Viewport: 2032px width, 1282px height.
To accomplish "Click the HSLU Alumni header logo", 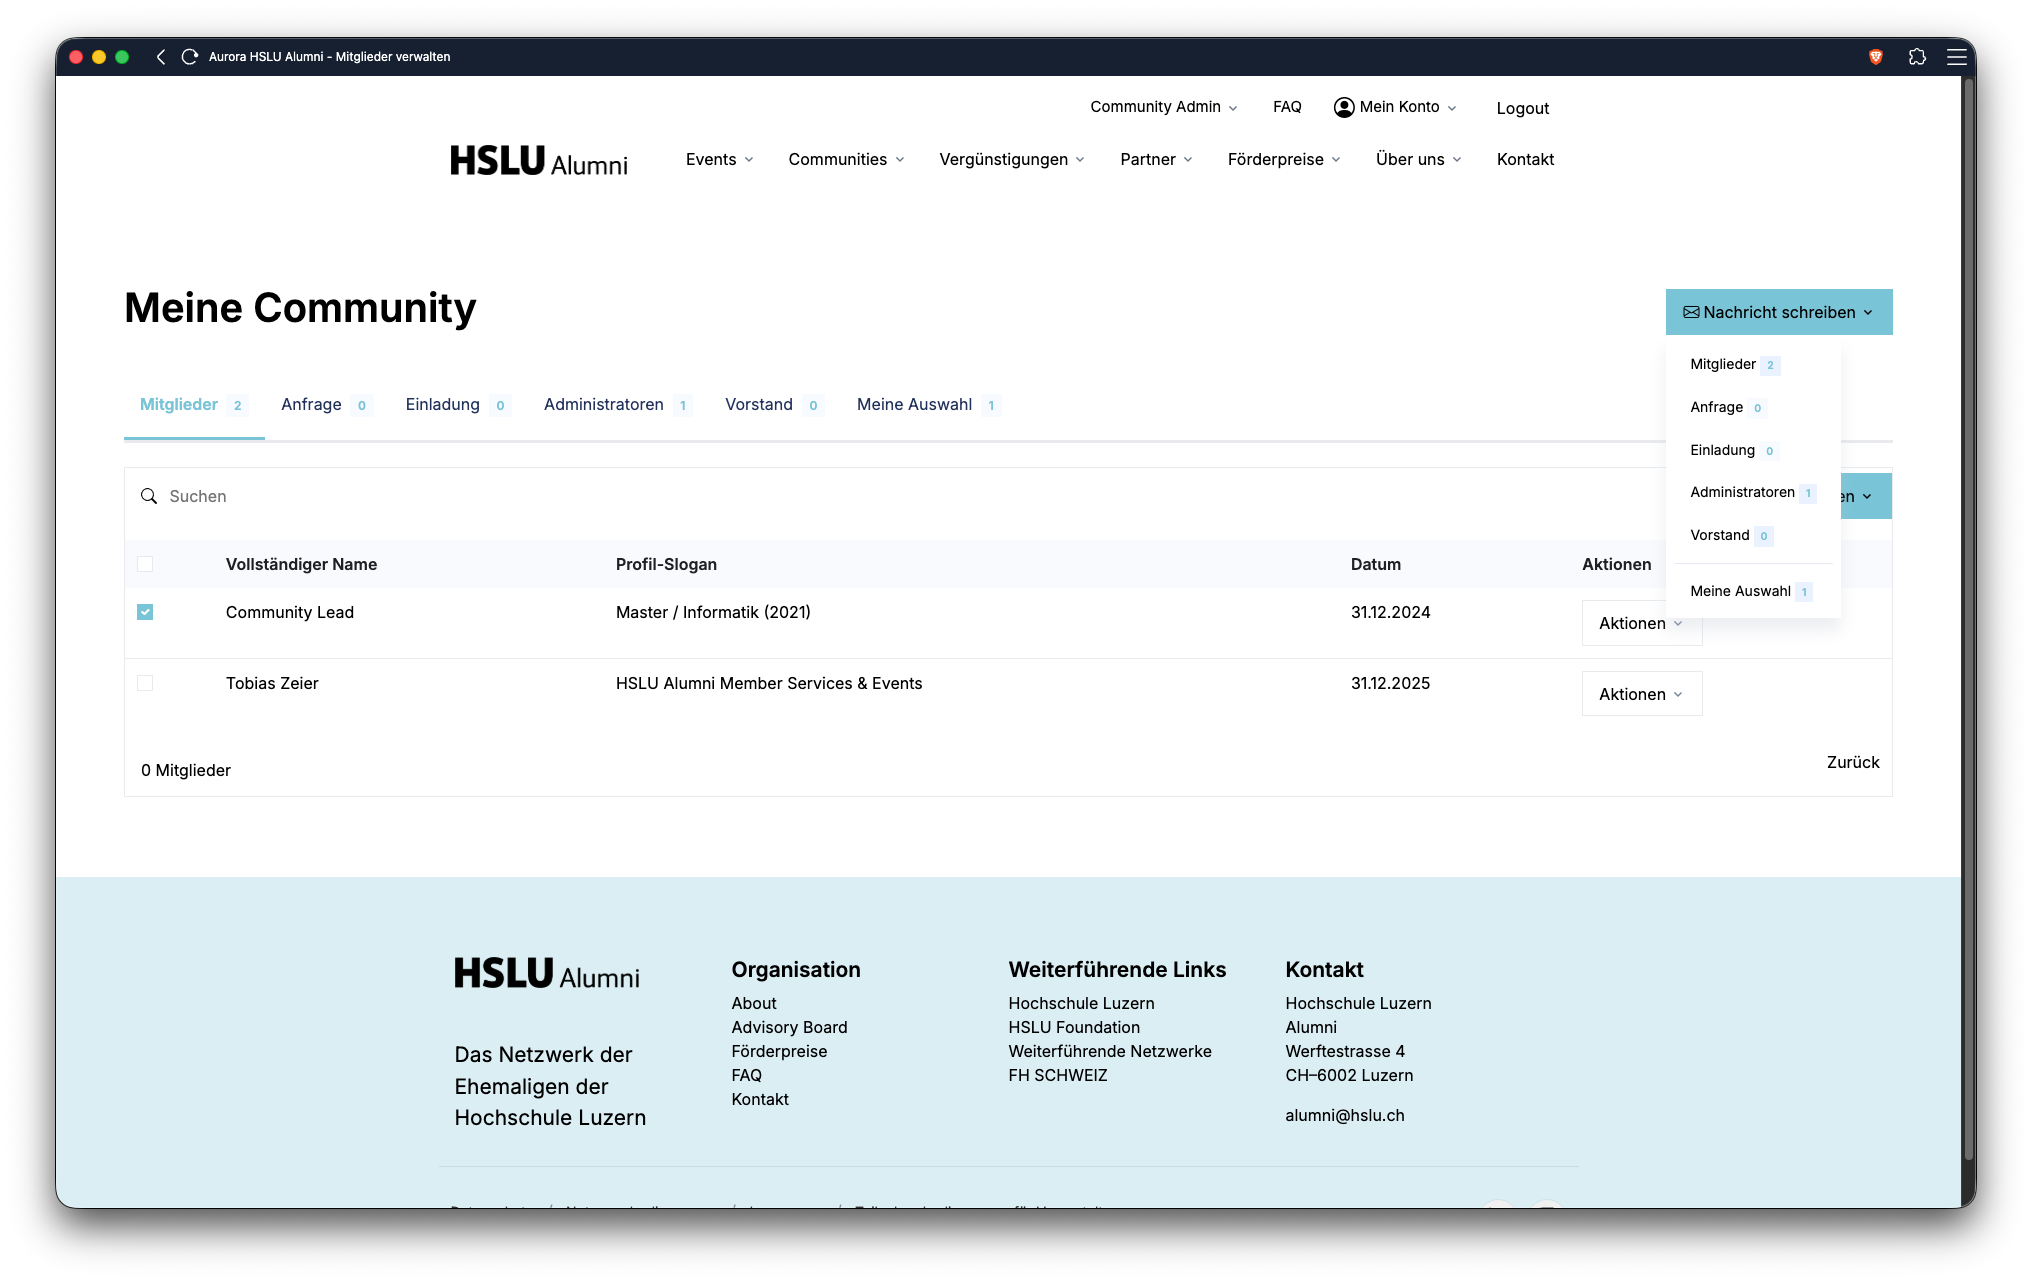I will 539,161.
